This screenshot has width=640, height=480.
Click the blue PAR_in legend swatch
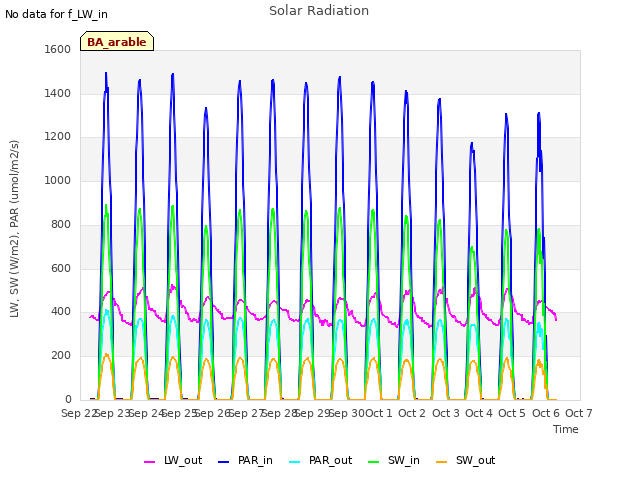(223, 462)
